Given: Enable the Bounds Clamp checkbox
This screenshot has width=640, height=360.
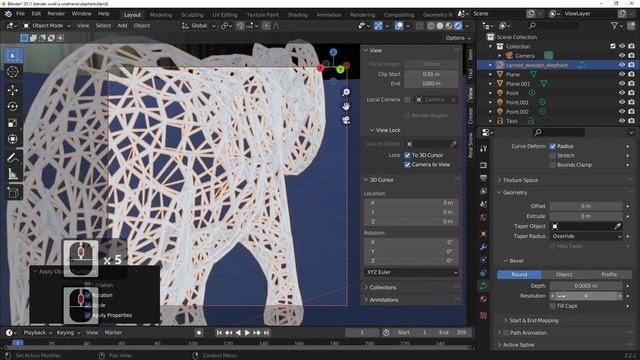Looking at the screenshot, I should pyautogui.click(x=553, y=165).
